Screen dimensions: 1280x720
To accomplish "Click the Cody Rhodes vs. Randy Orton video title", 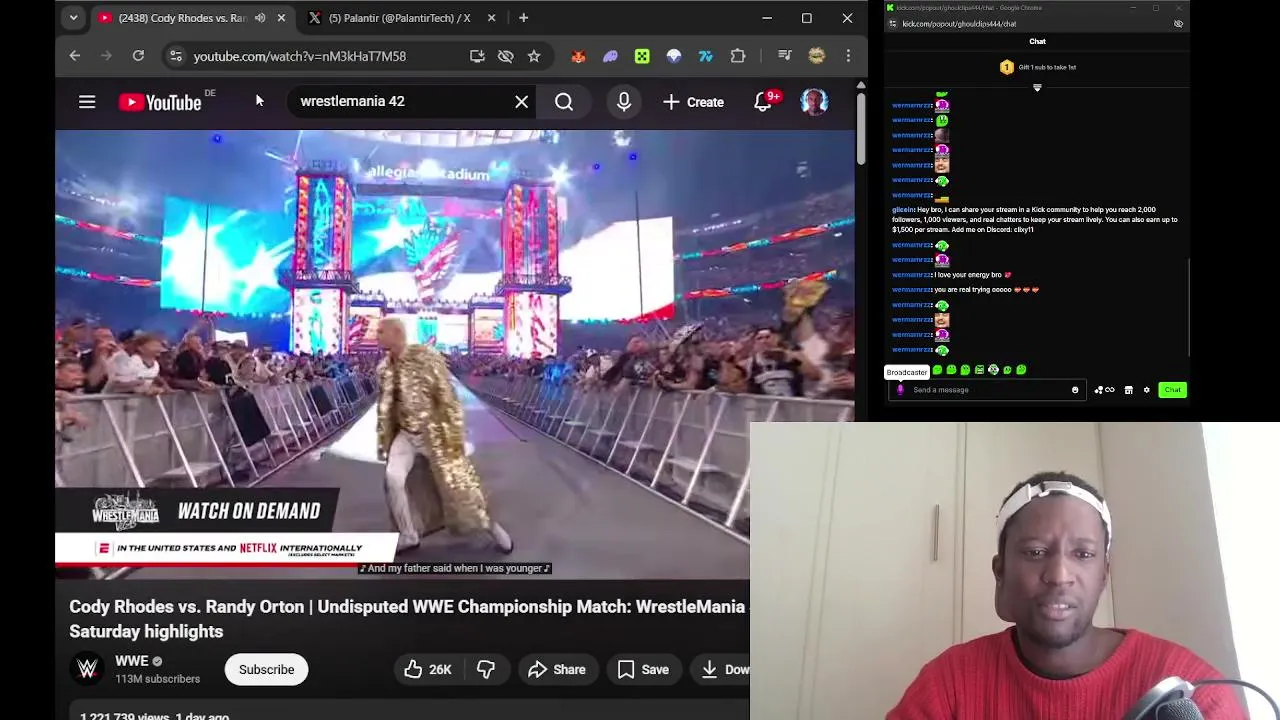I will (x=407, y=619).
